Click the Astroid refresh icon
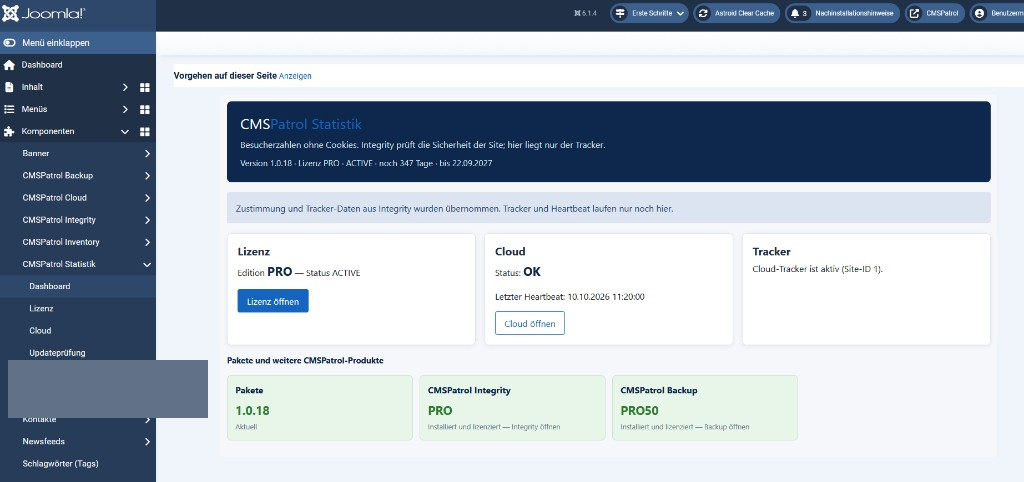This screenshot has width=1024, height=482. [703, 13]
